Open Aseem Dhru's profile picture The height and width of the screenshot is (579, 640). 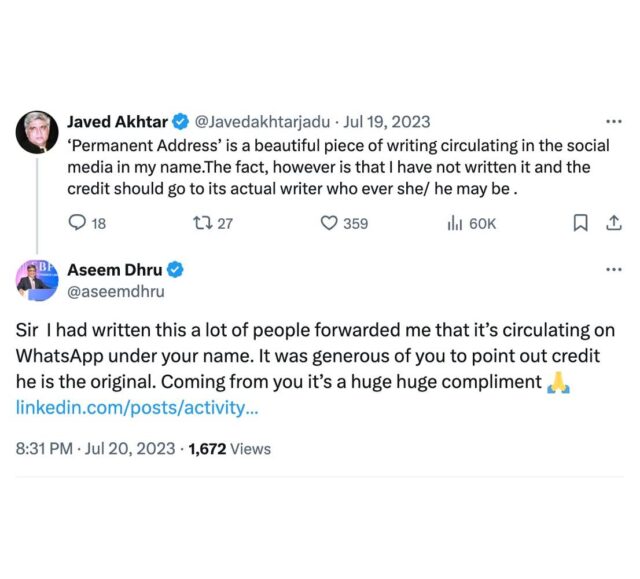click(38, 280)
